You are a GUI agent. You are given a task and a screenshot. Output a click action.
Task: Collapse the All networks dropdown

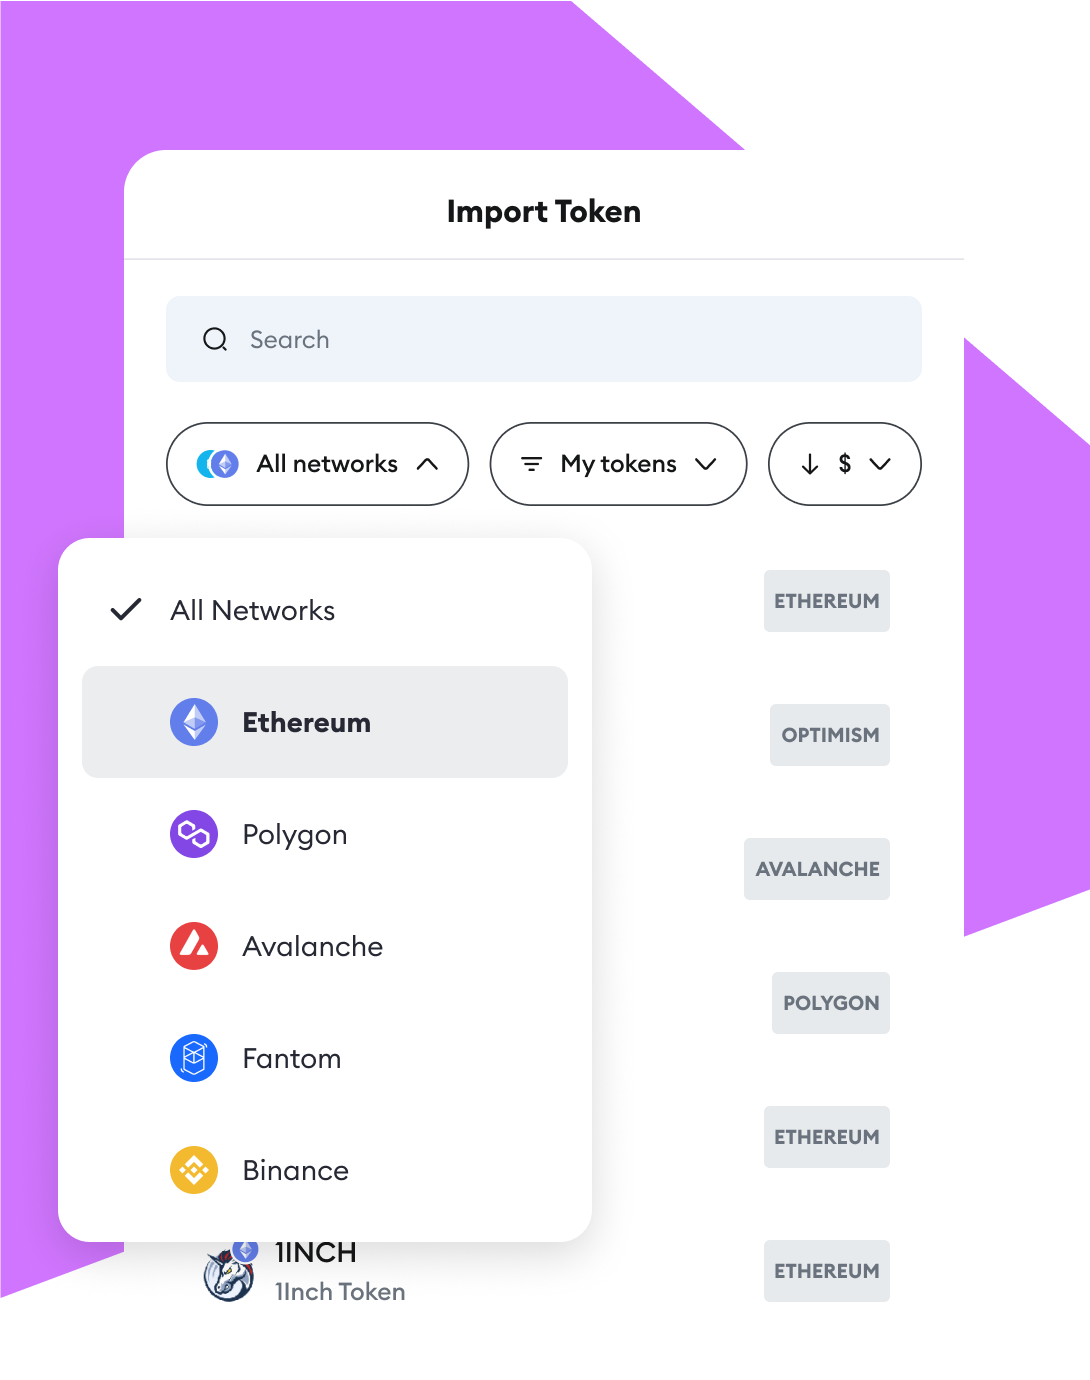tap(317, 464)
